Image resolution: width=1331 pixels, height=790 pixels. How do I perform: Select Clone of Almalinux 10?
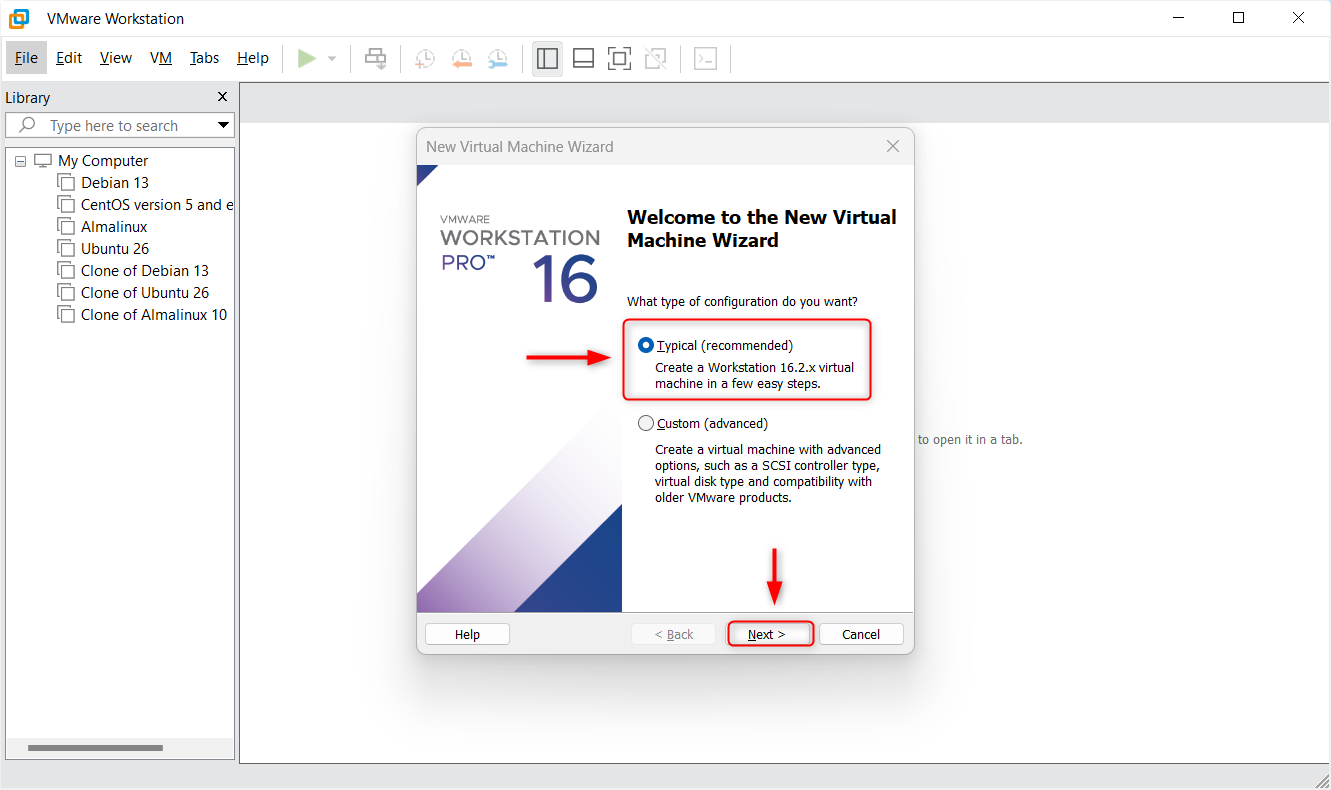[154, 314]
